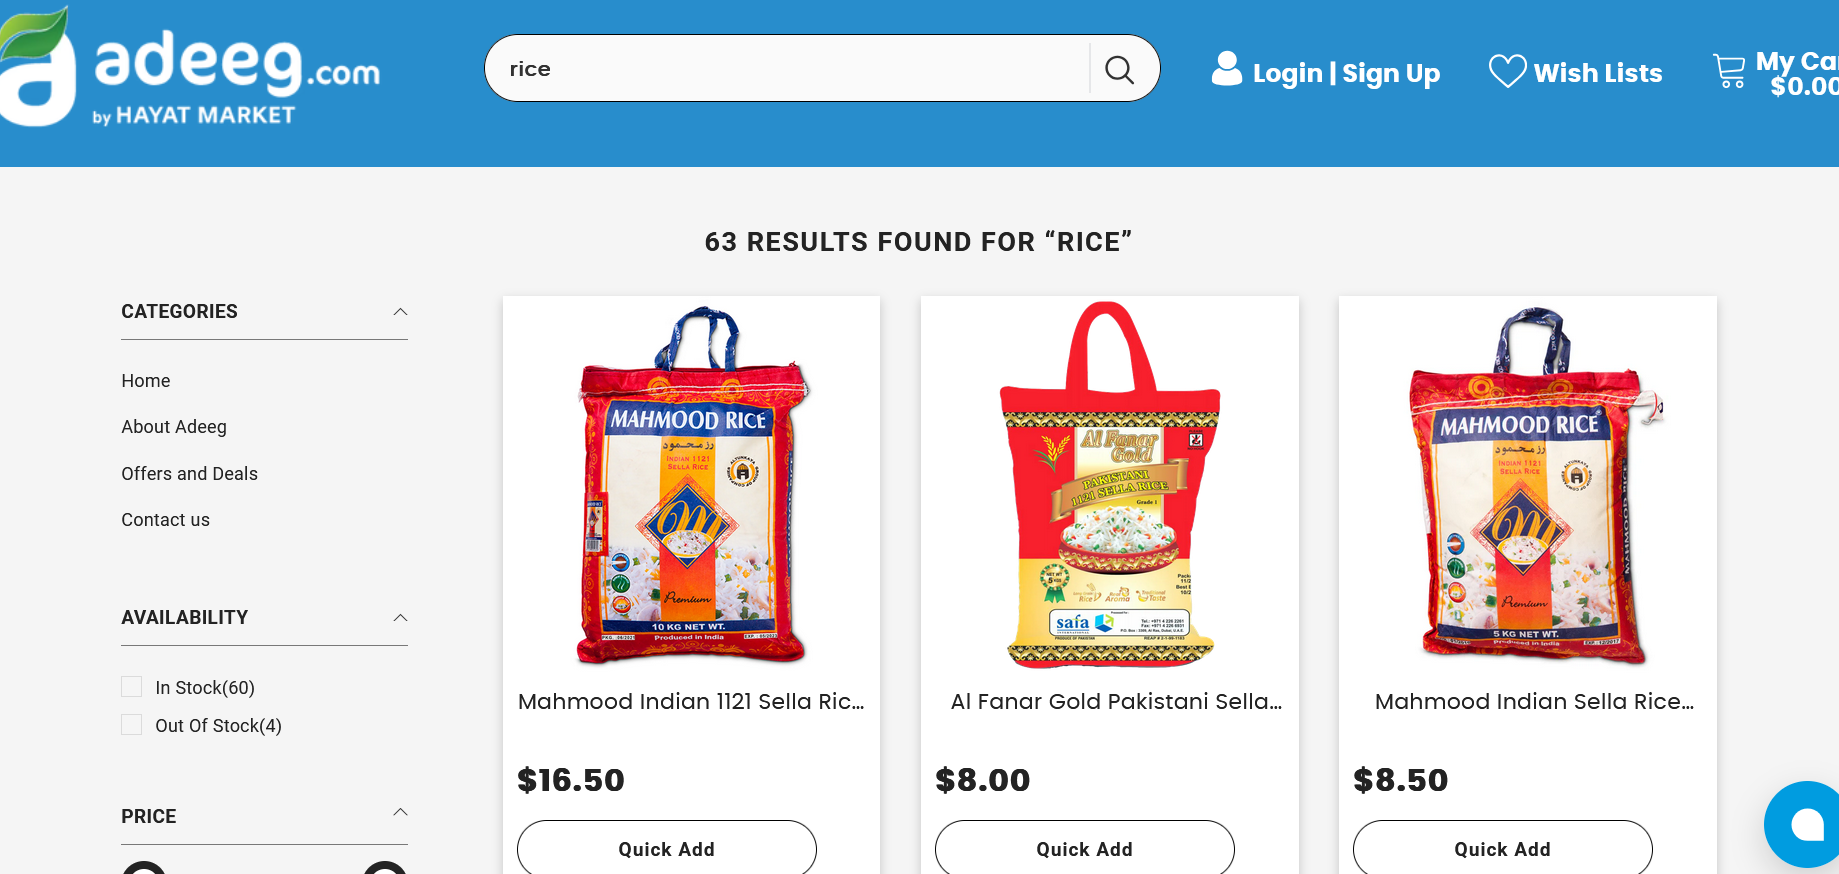The image size is (1839, 874).
Task: Go to About Adeeg page
Action: (x=174, y=427)
